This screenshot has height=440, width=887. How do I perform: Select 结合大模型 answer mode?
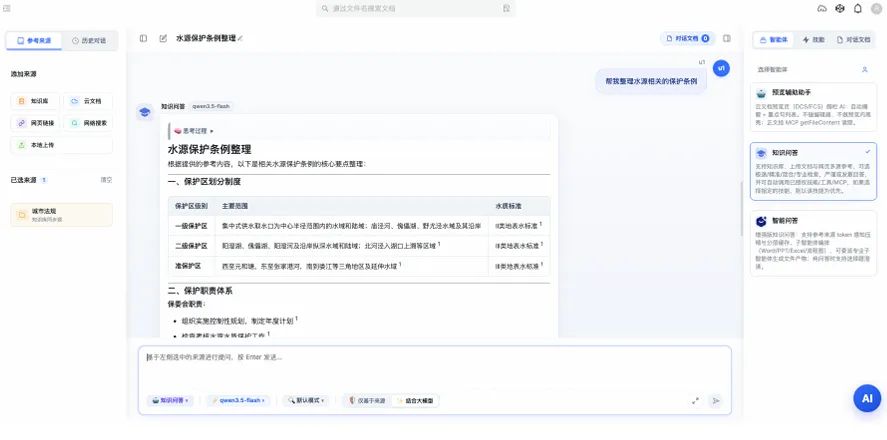pyautogui.click(x=415, y=400)
